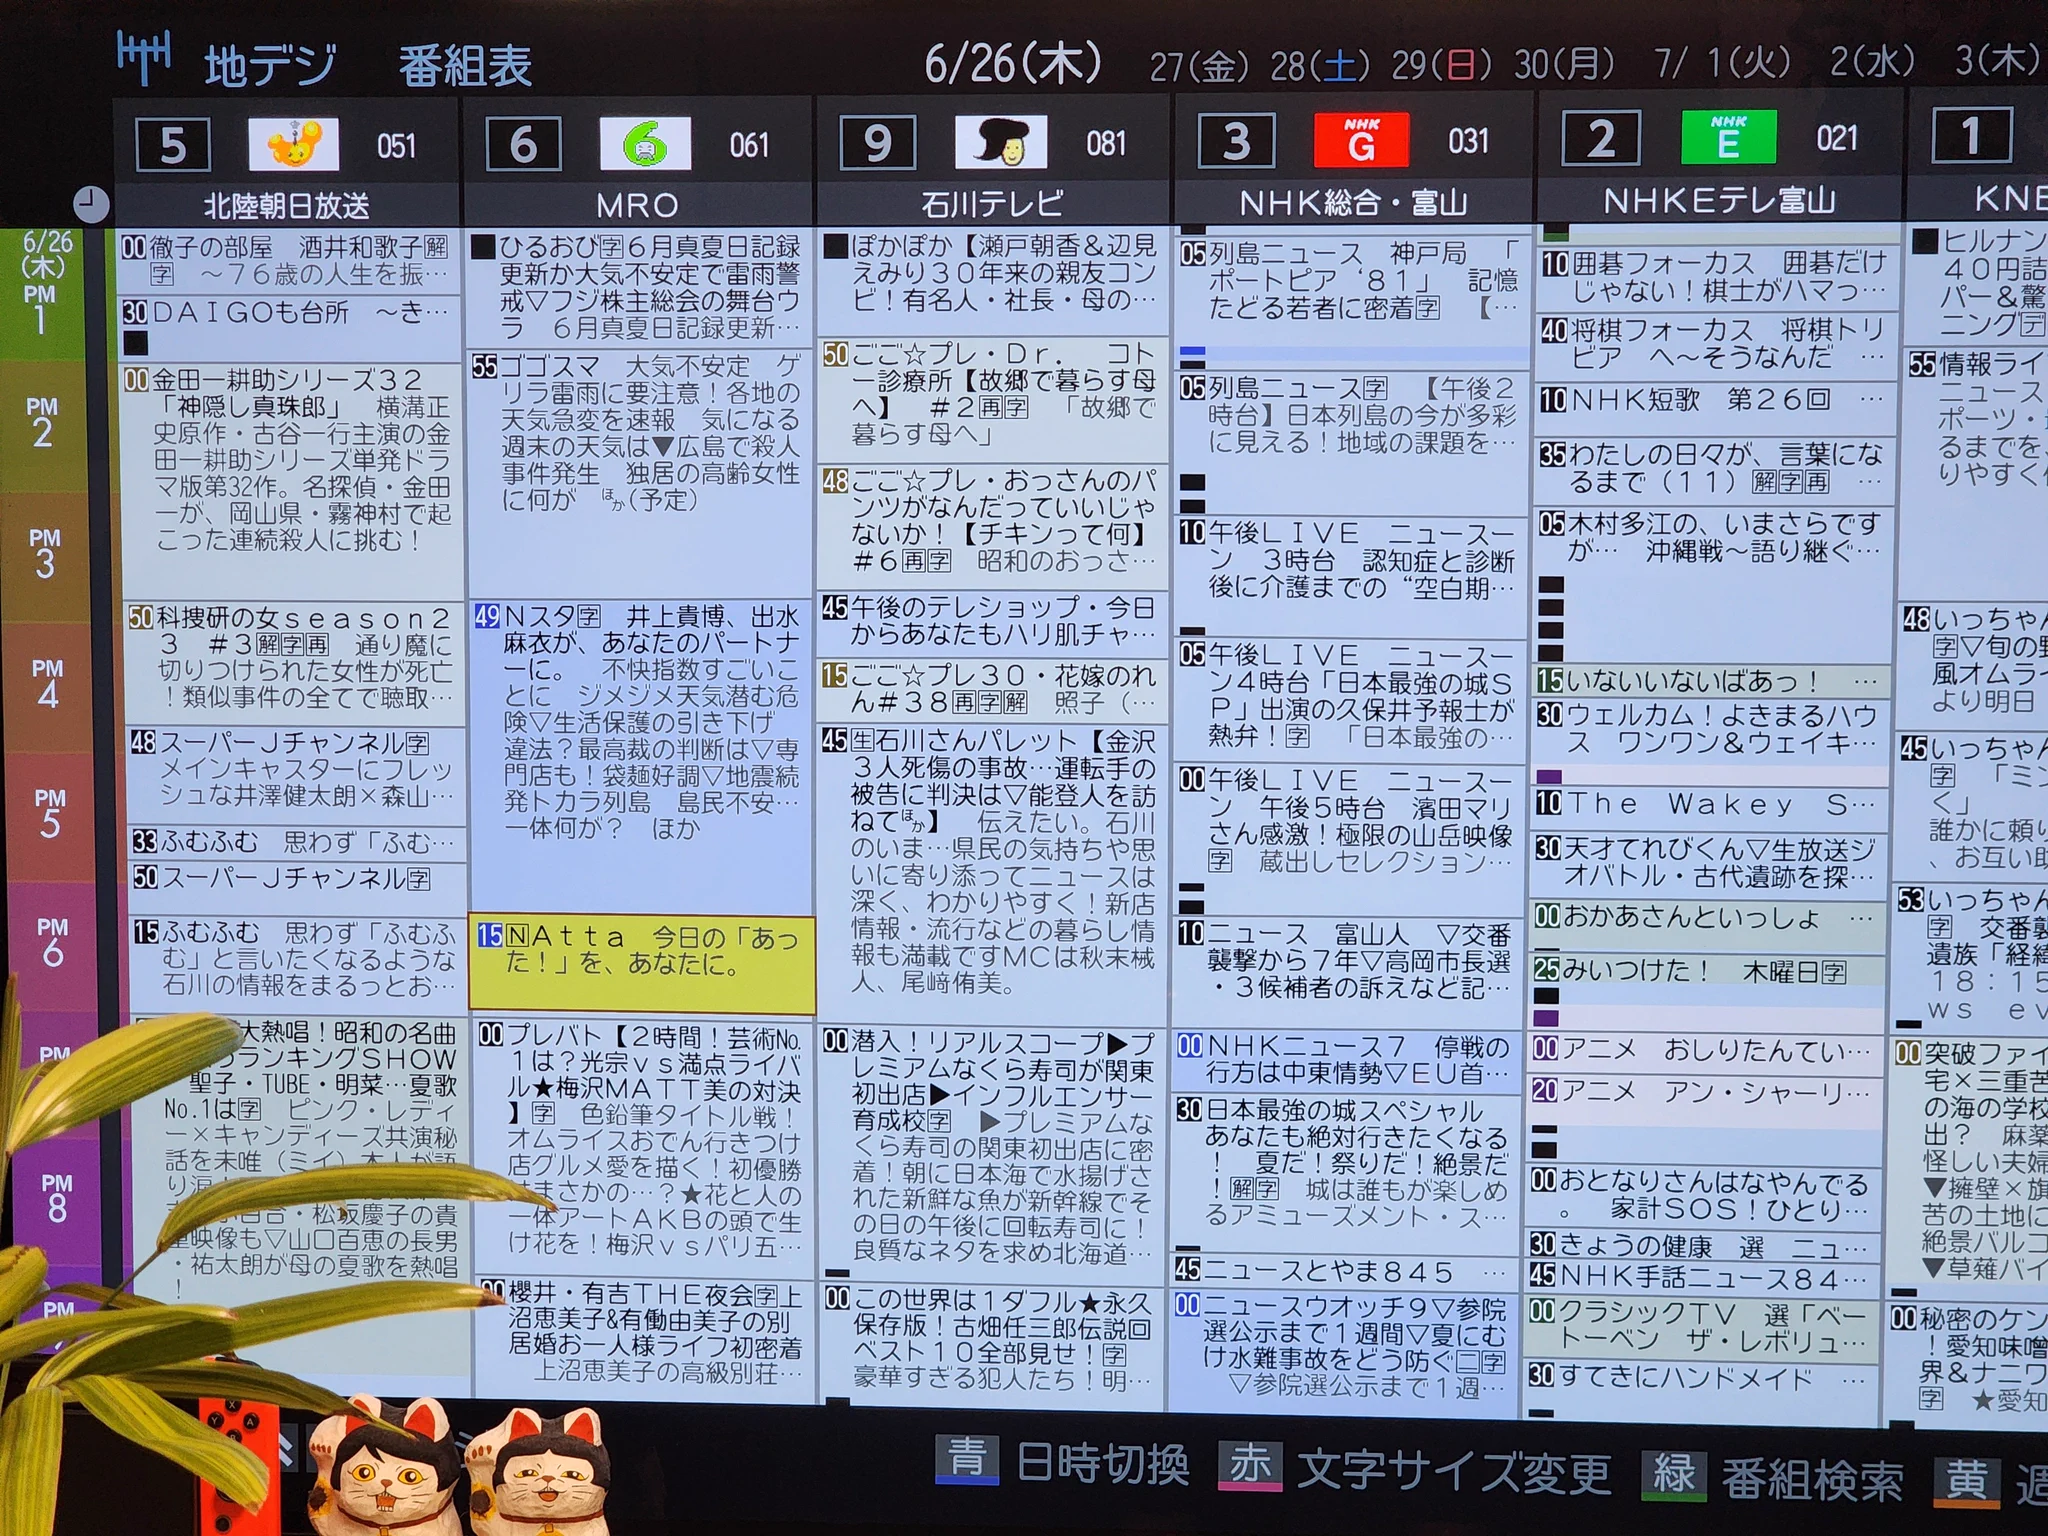Jump to the PM 3 time slot
The width and height of the screenshot is (2048, 1536).
[44, 555]
